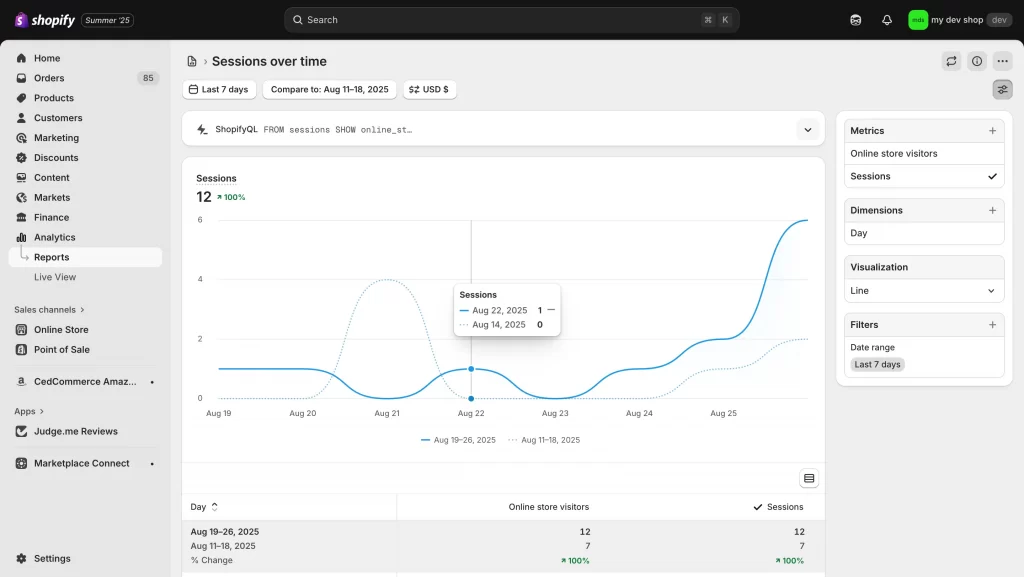The image size is (1024, 577).
Task: Click the Shopify logo
Action: click(44, 20)
